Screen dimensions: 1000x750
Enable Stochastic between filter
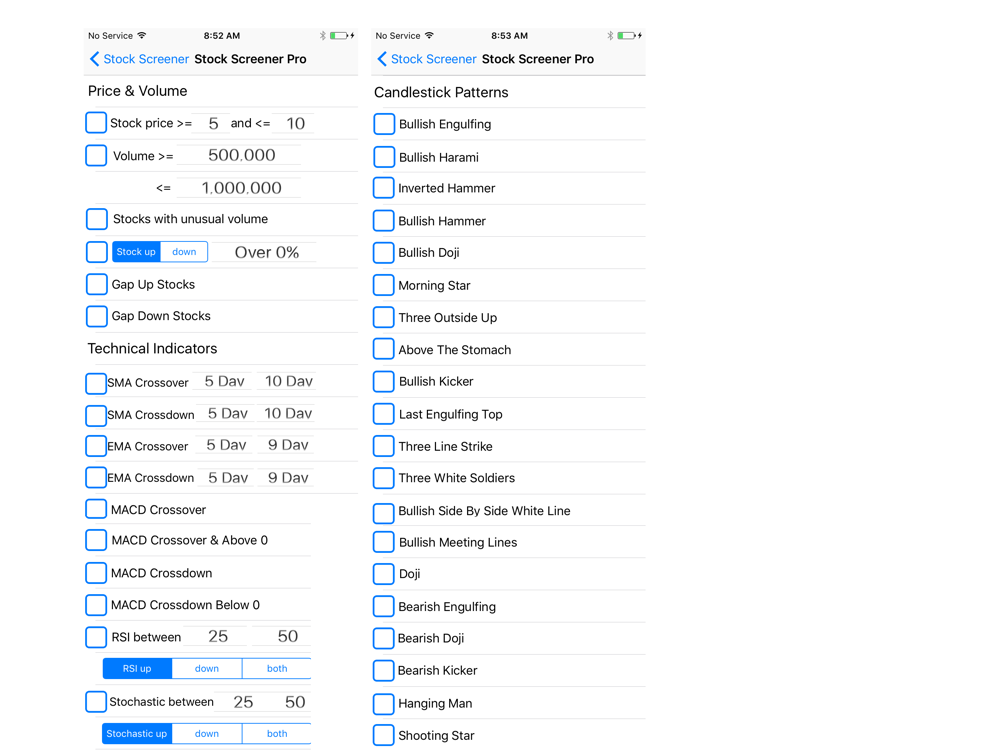coord(96,702)
